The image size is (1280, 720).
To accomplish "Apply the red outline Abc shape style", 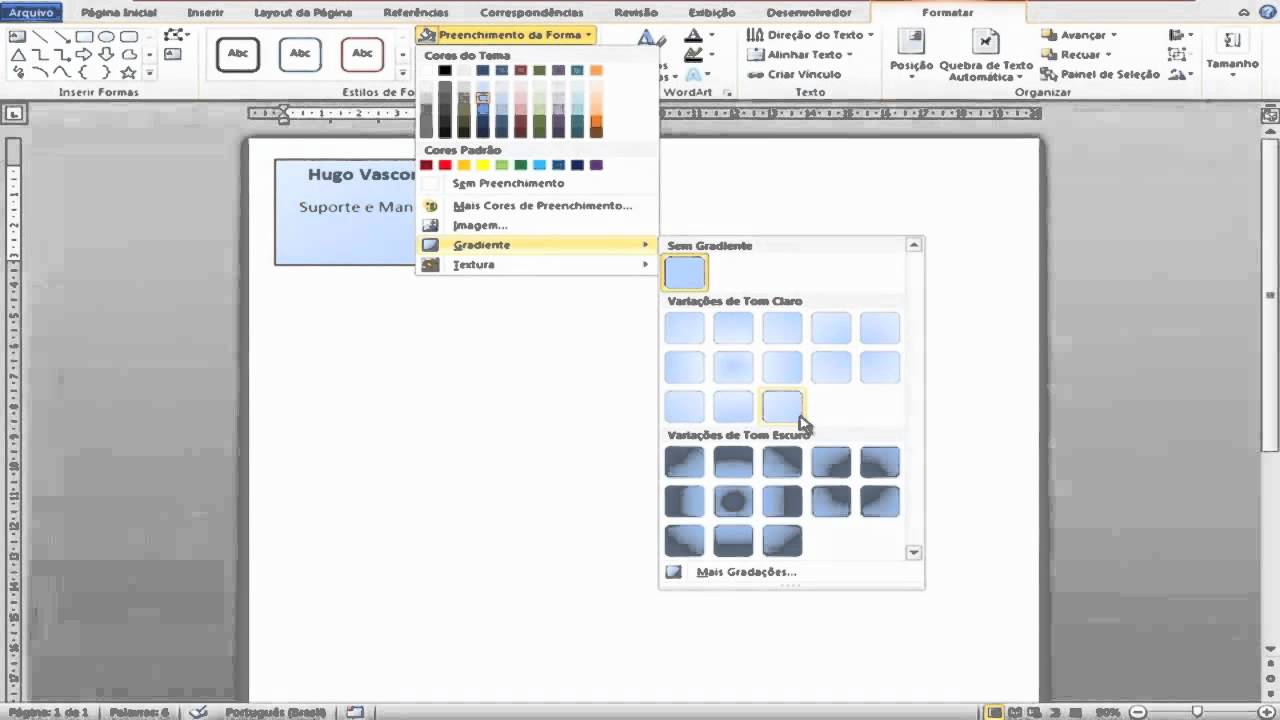I will [362, 54].
